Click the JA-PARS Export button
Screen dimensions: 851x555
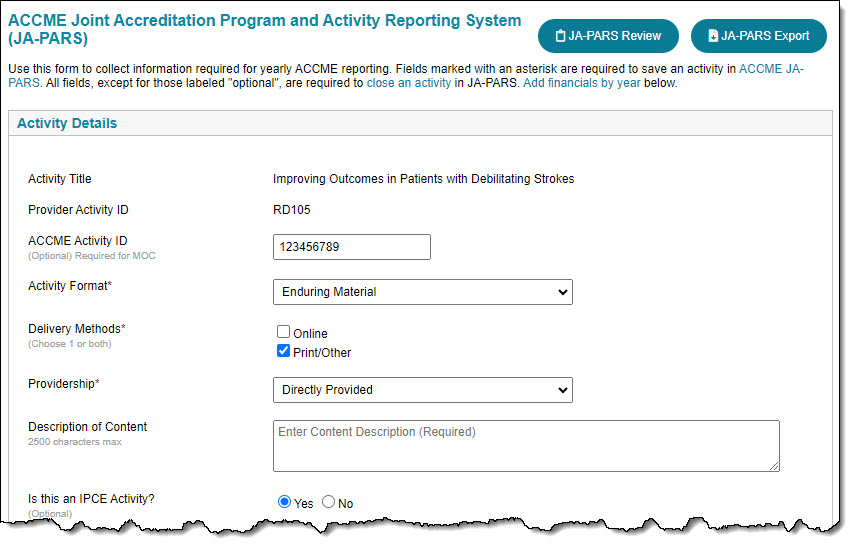tap(758, 36)
